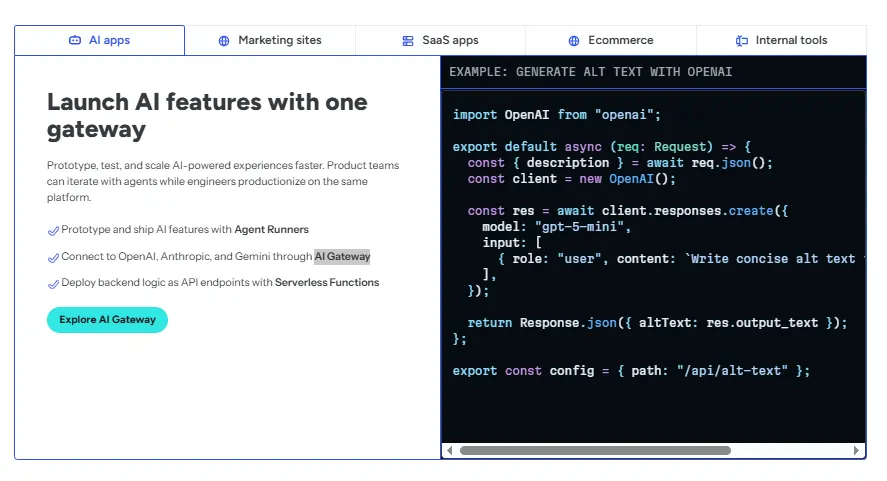Click the 'Launch AI features with one gateway' heading
The width and height of the screenshot is (887, 481).
(207, 115)
